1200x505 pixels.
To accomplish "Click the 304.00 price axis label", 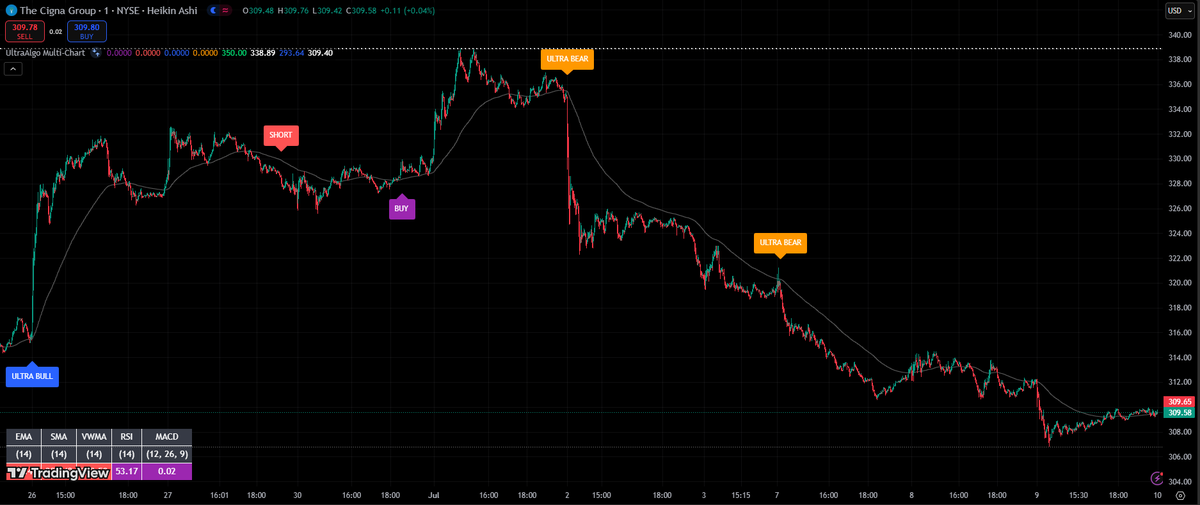I will pyautogui.click(x=1180, y=481).
